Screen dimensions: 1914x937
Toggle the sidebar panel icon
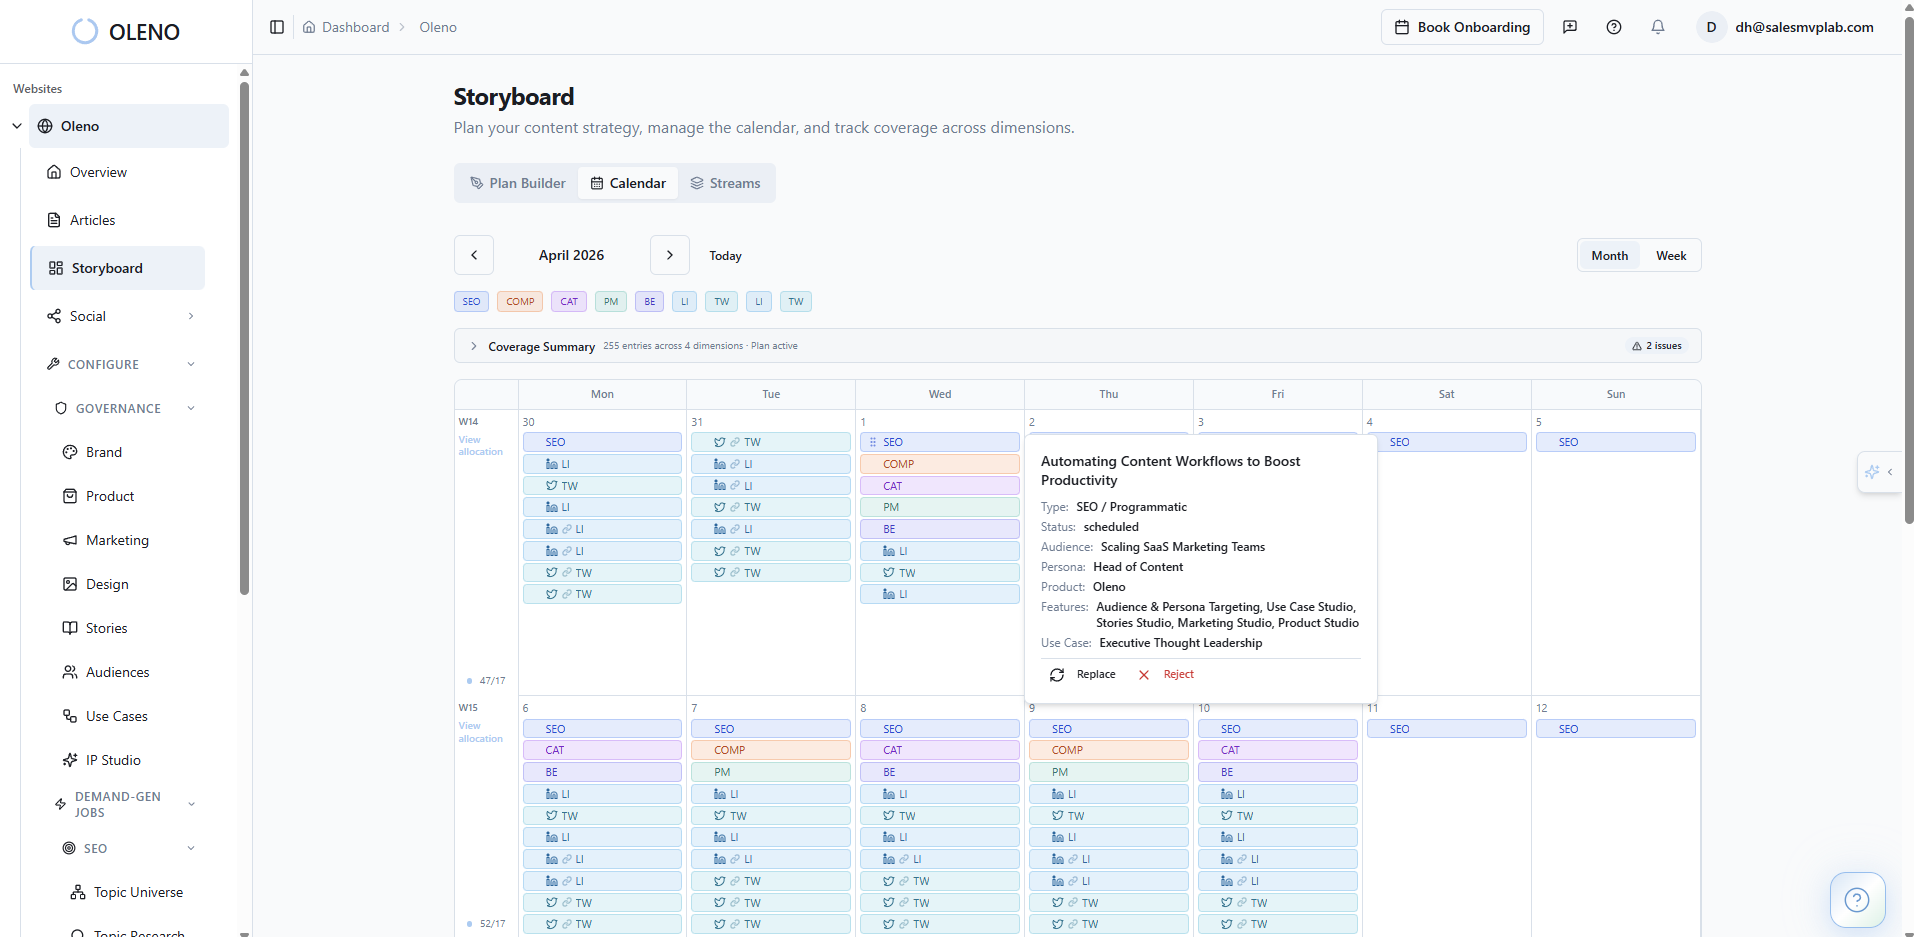pyautogui.click(x=277, y=27)
